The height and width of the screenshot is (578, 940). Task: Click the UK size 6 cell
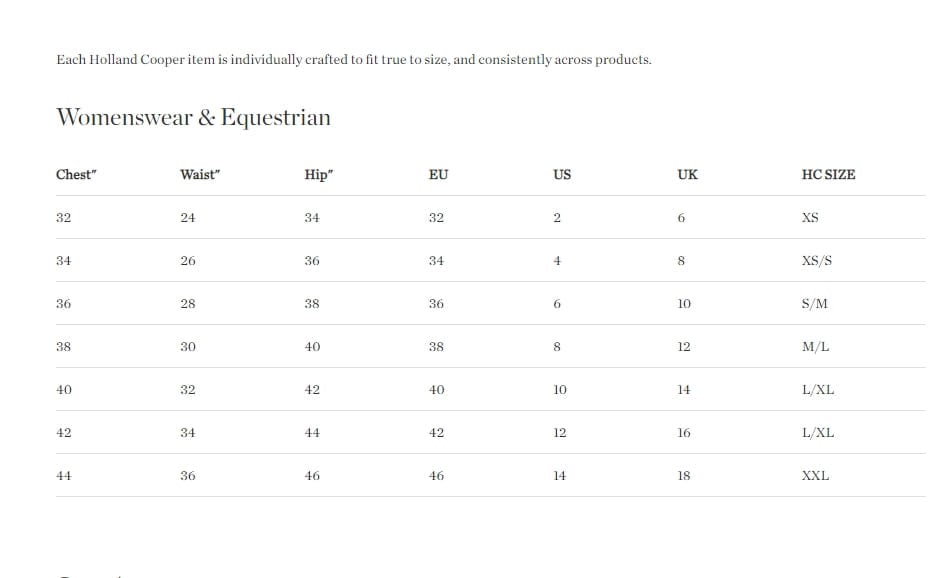tap(681, 218)
